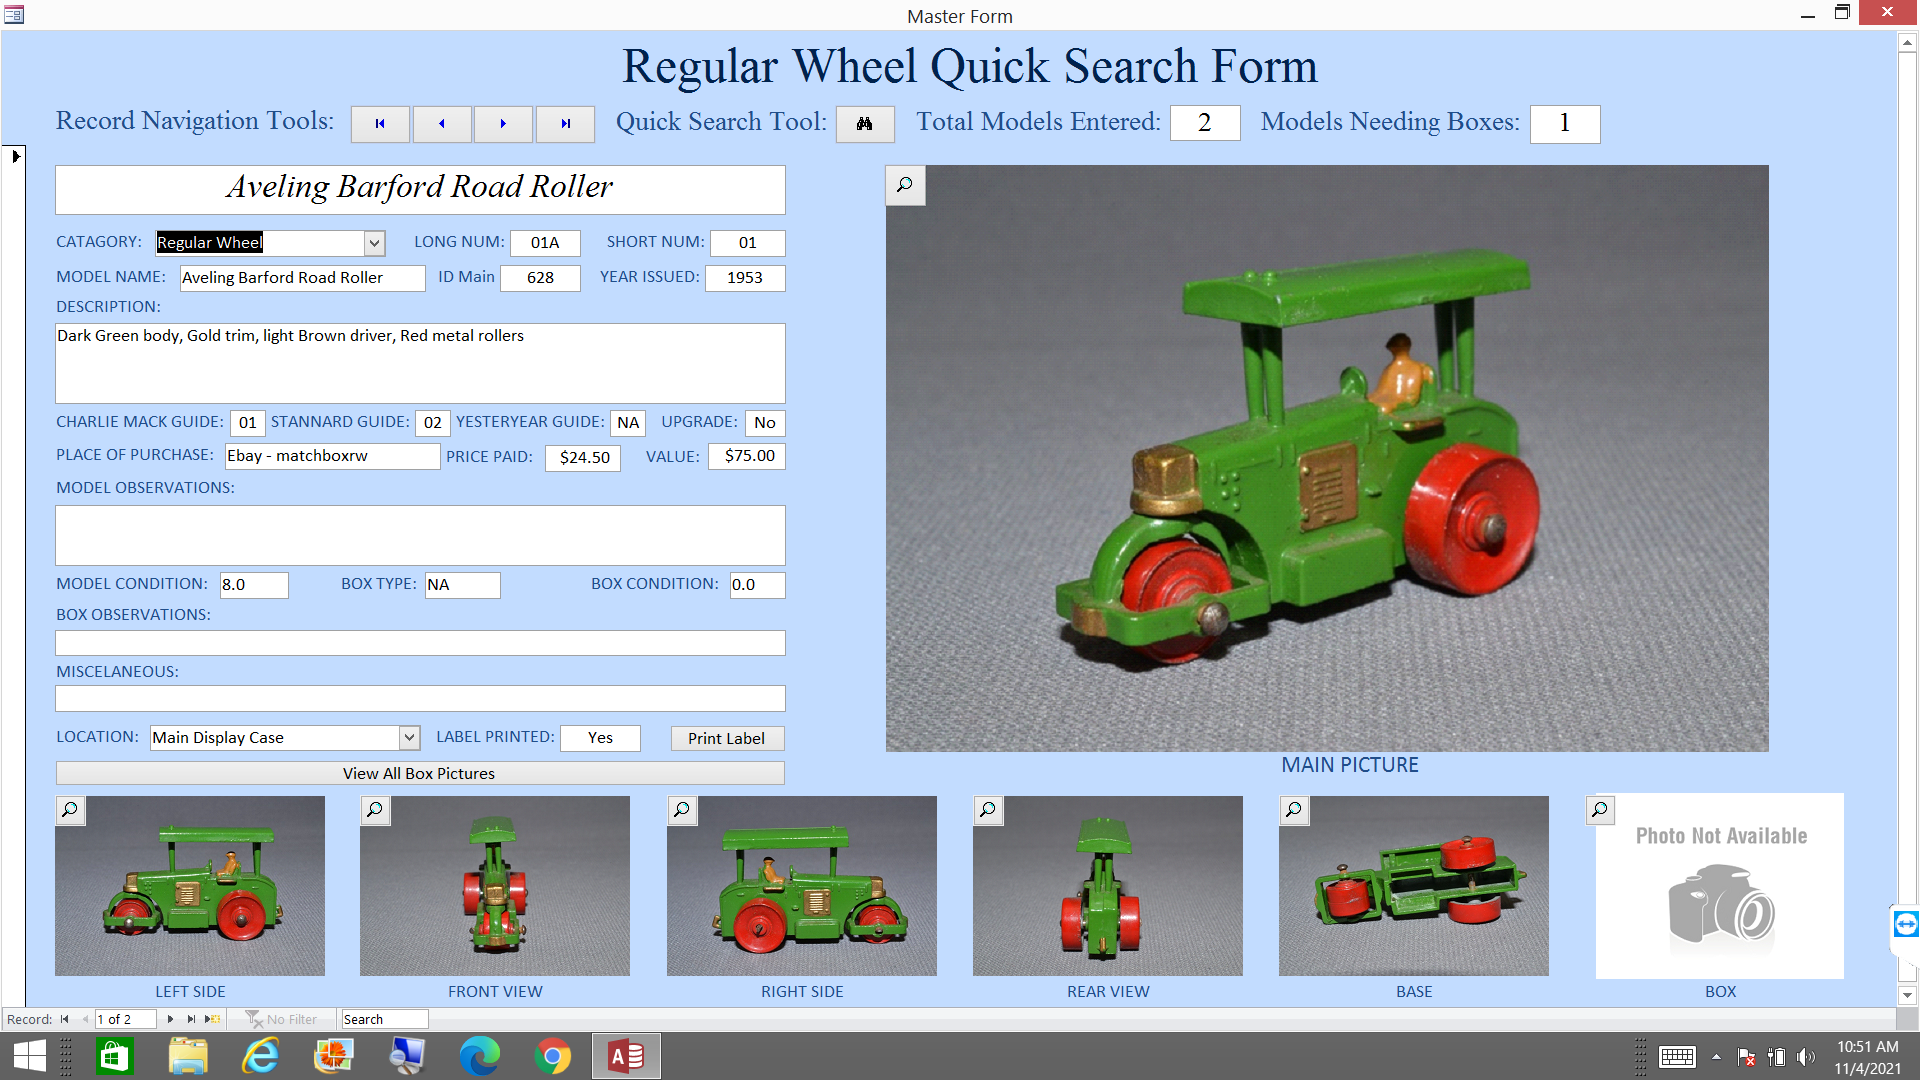
Task: Click new blank record button in status bar
Action: [x=212, y=1019]
